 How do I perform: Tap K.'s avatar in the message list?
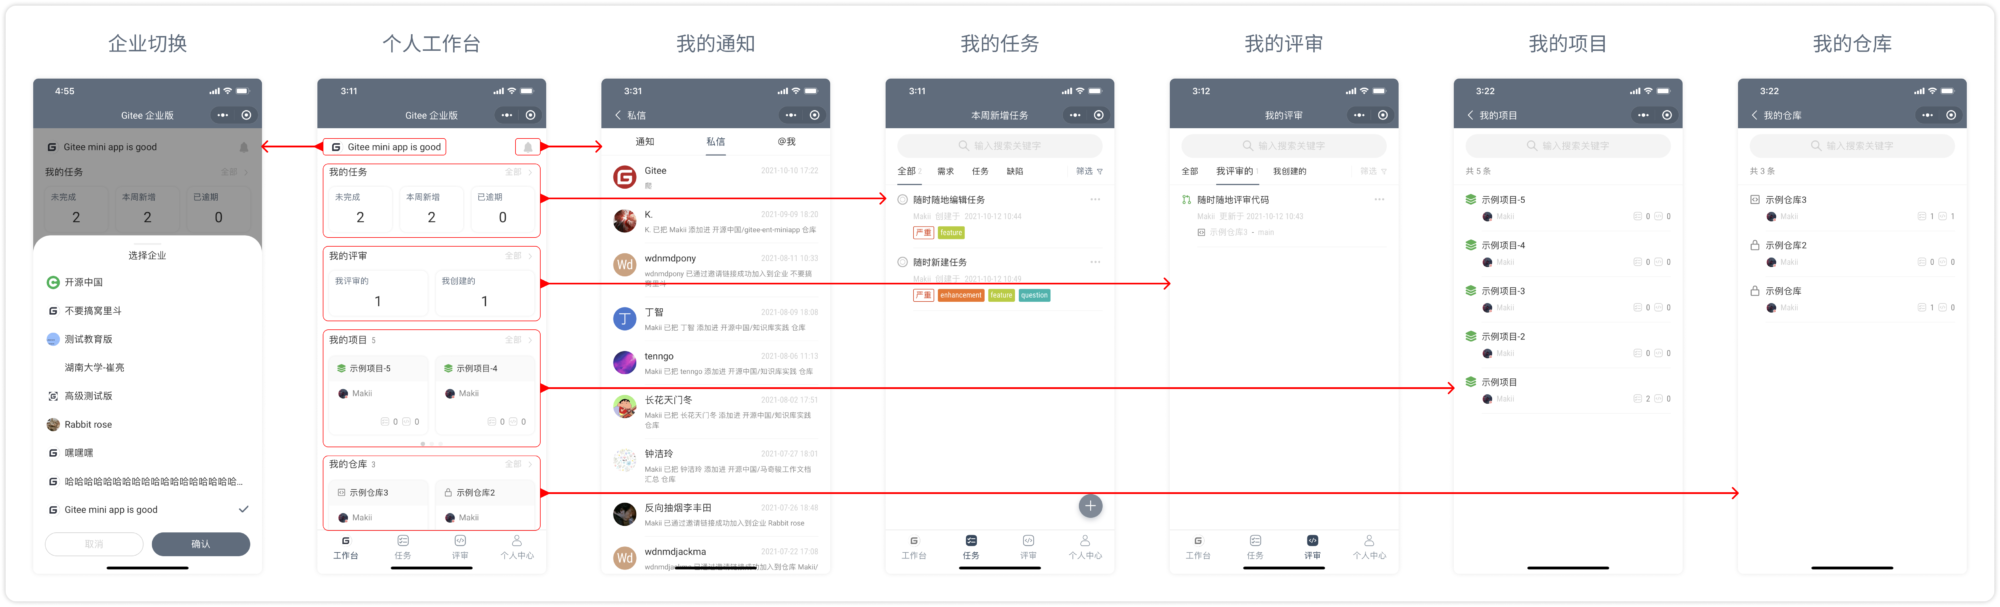point(625,221)
